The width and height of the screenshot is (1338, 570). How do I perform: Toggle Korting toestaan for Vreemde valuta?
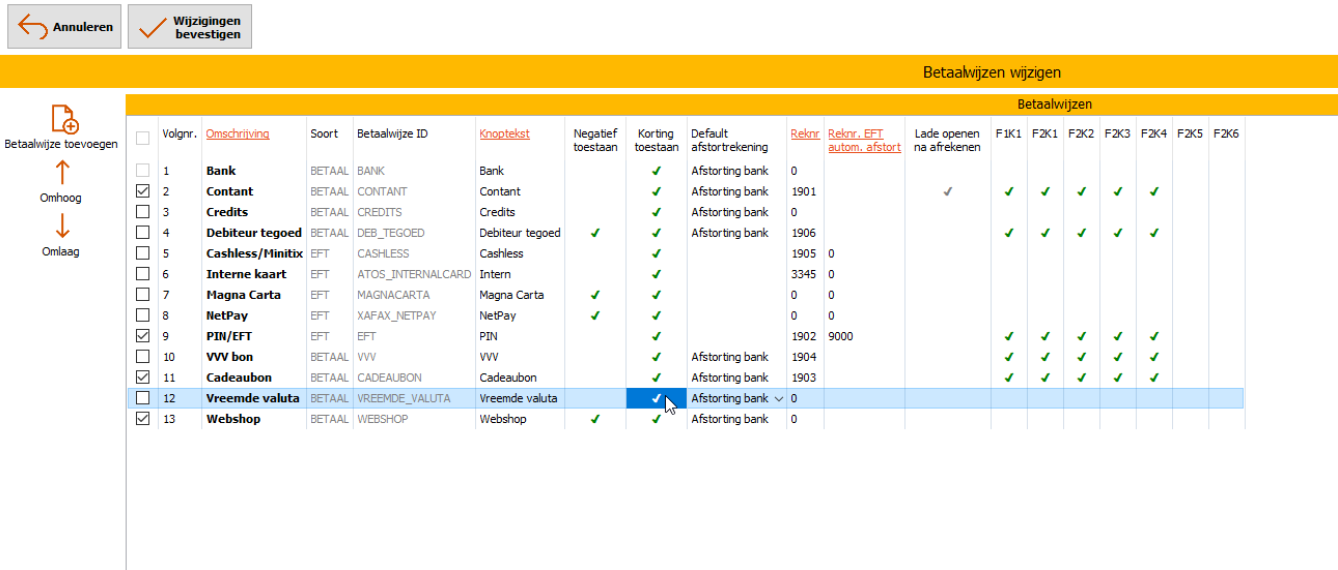[656, 399]
